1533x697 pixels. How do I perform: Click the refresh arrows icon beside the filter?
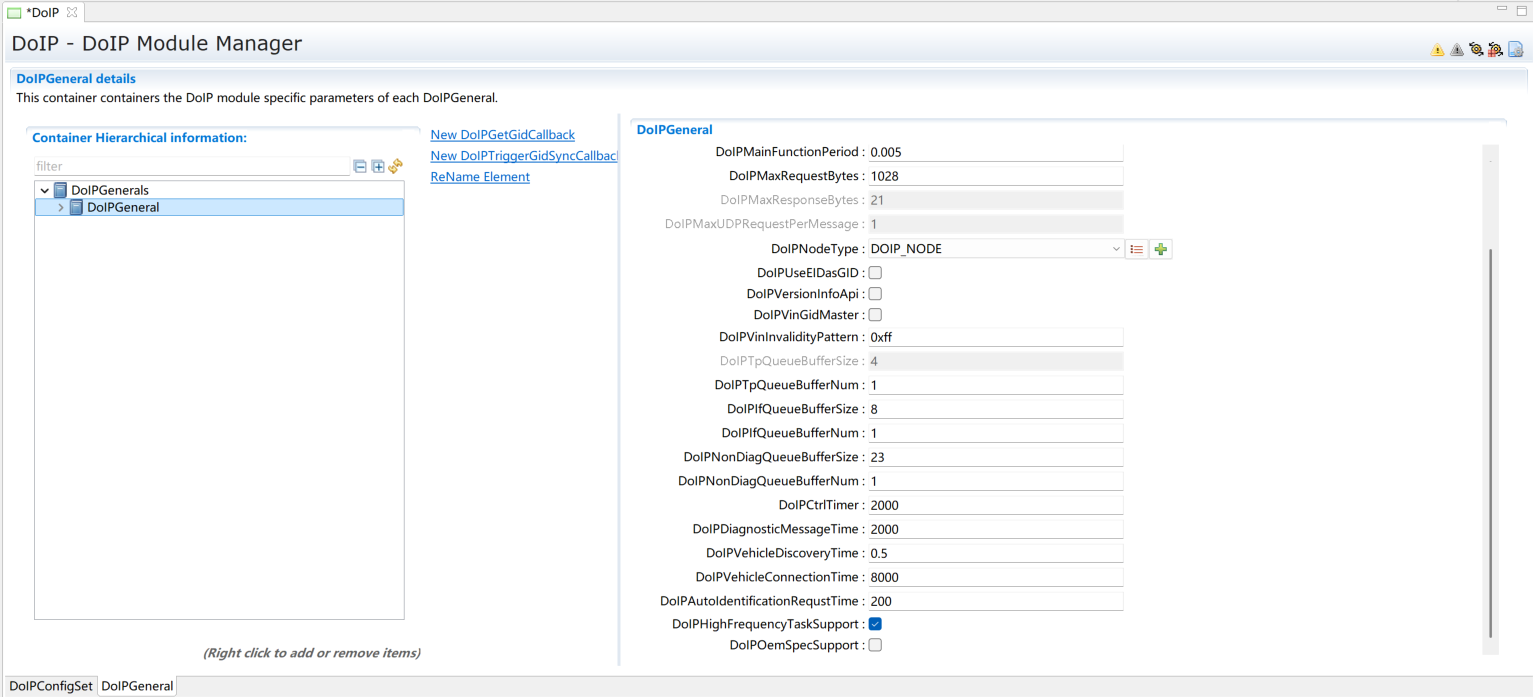(395, 167)
